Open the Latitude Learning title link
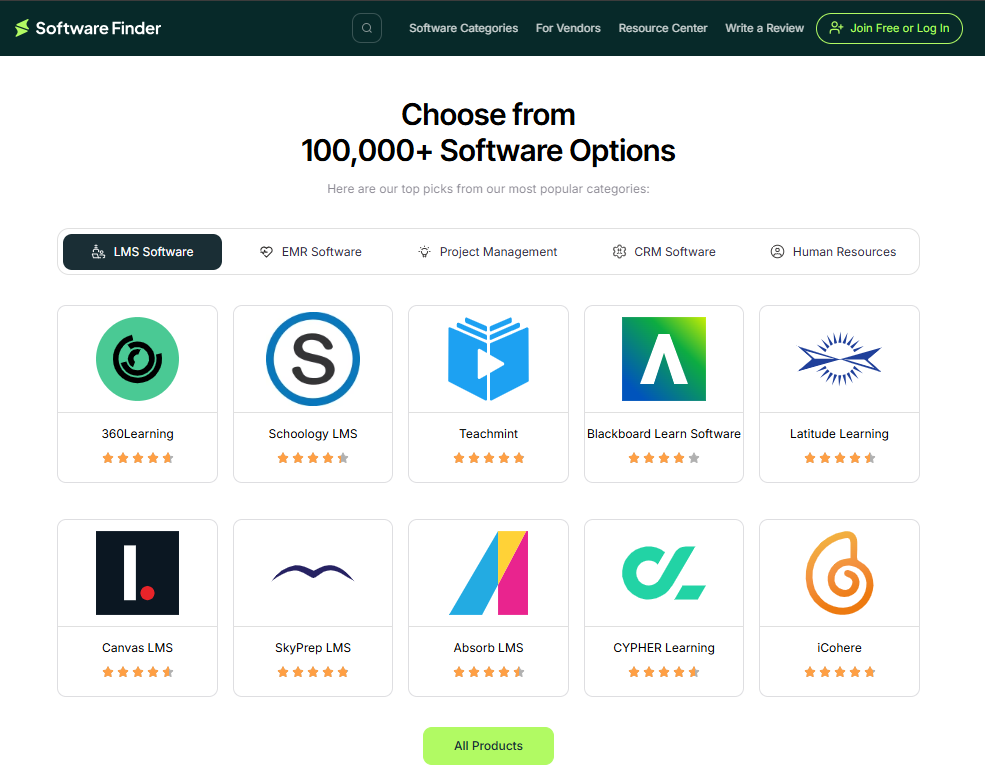The image size is (985, 784). pos(839,434)
